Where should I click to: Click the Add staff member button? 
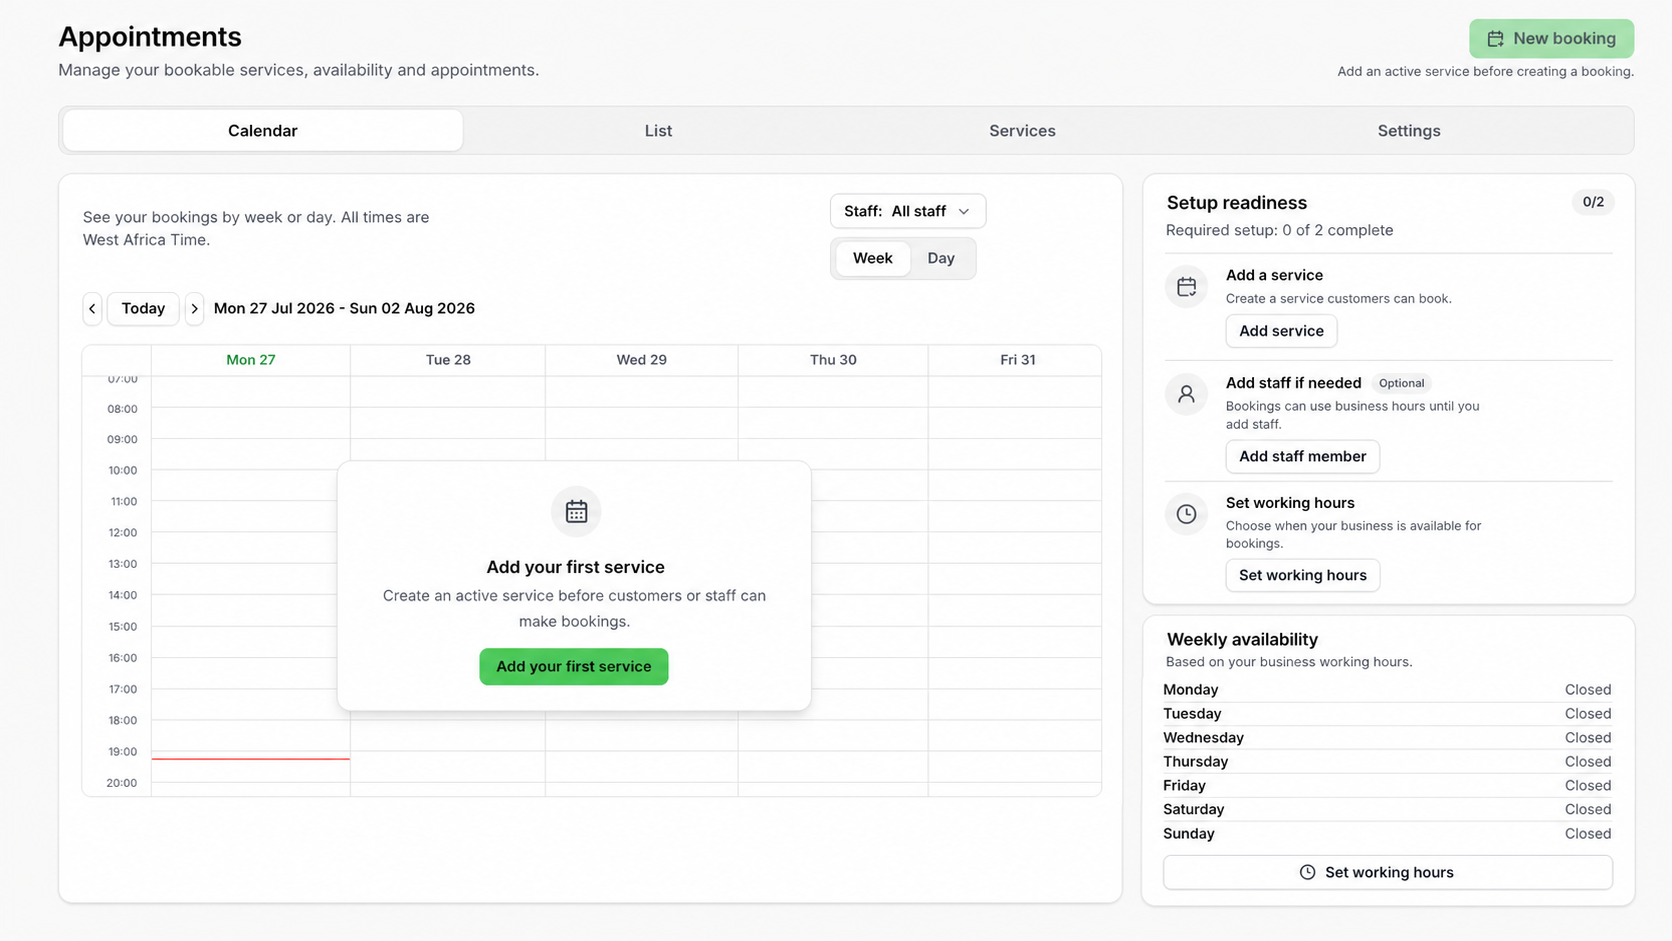click(x=1302, y=456)
